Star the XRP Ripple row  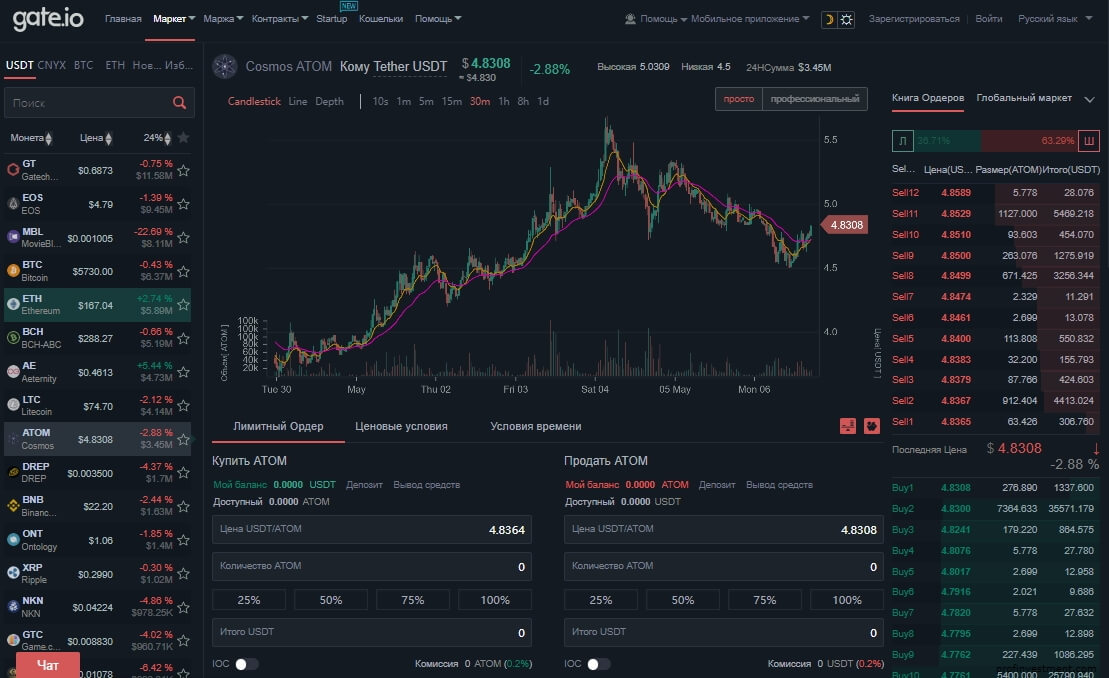[x=183, y=573]
